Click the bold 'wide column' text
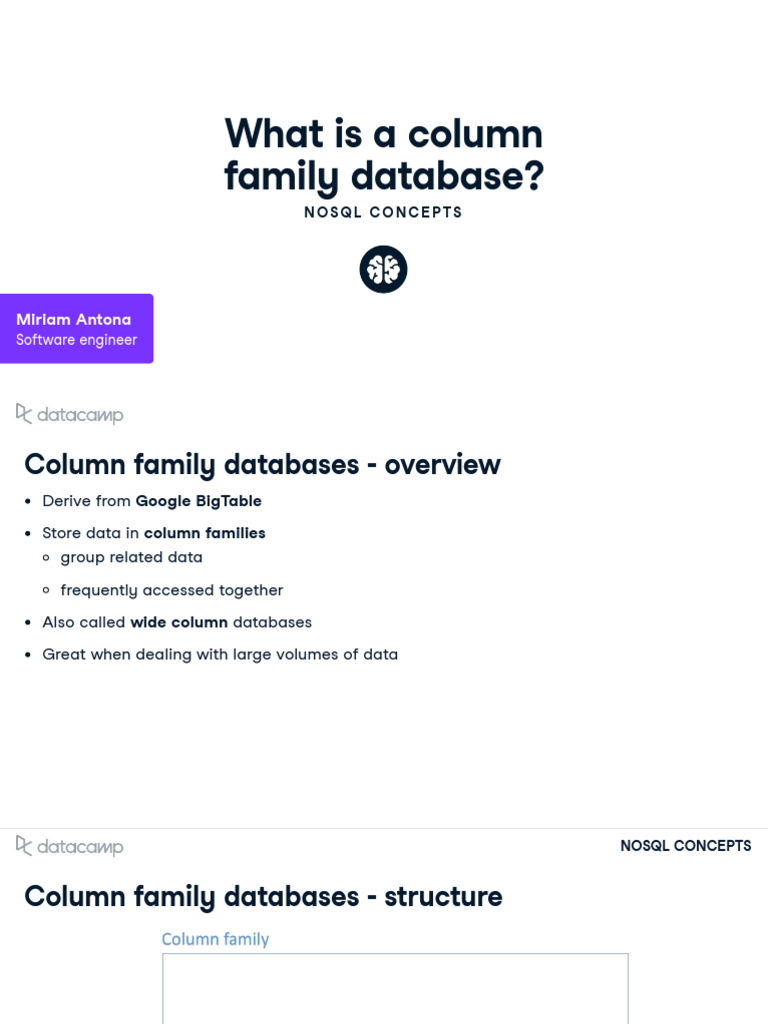Image resolution: width=768 pixels, height=1024 pixels. click(179, 622)
